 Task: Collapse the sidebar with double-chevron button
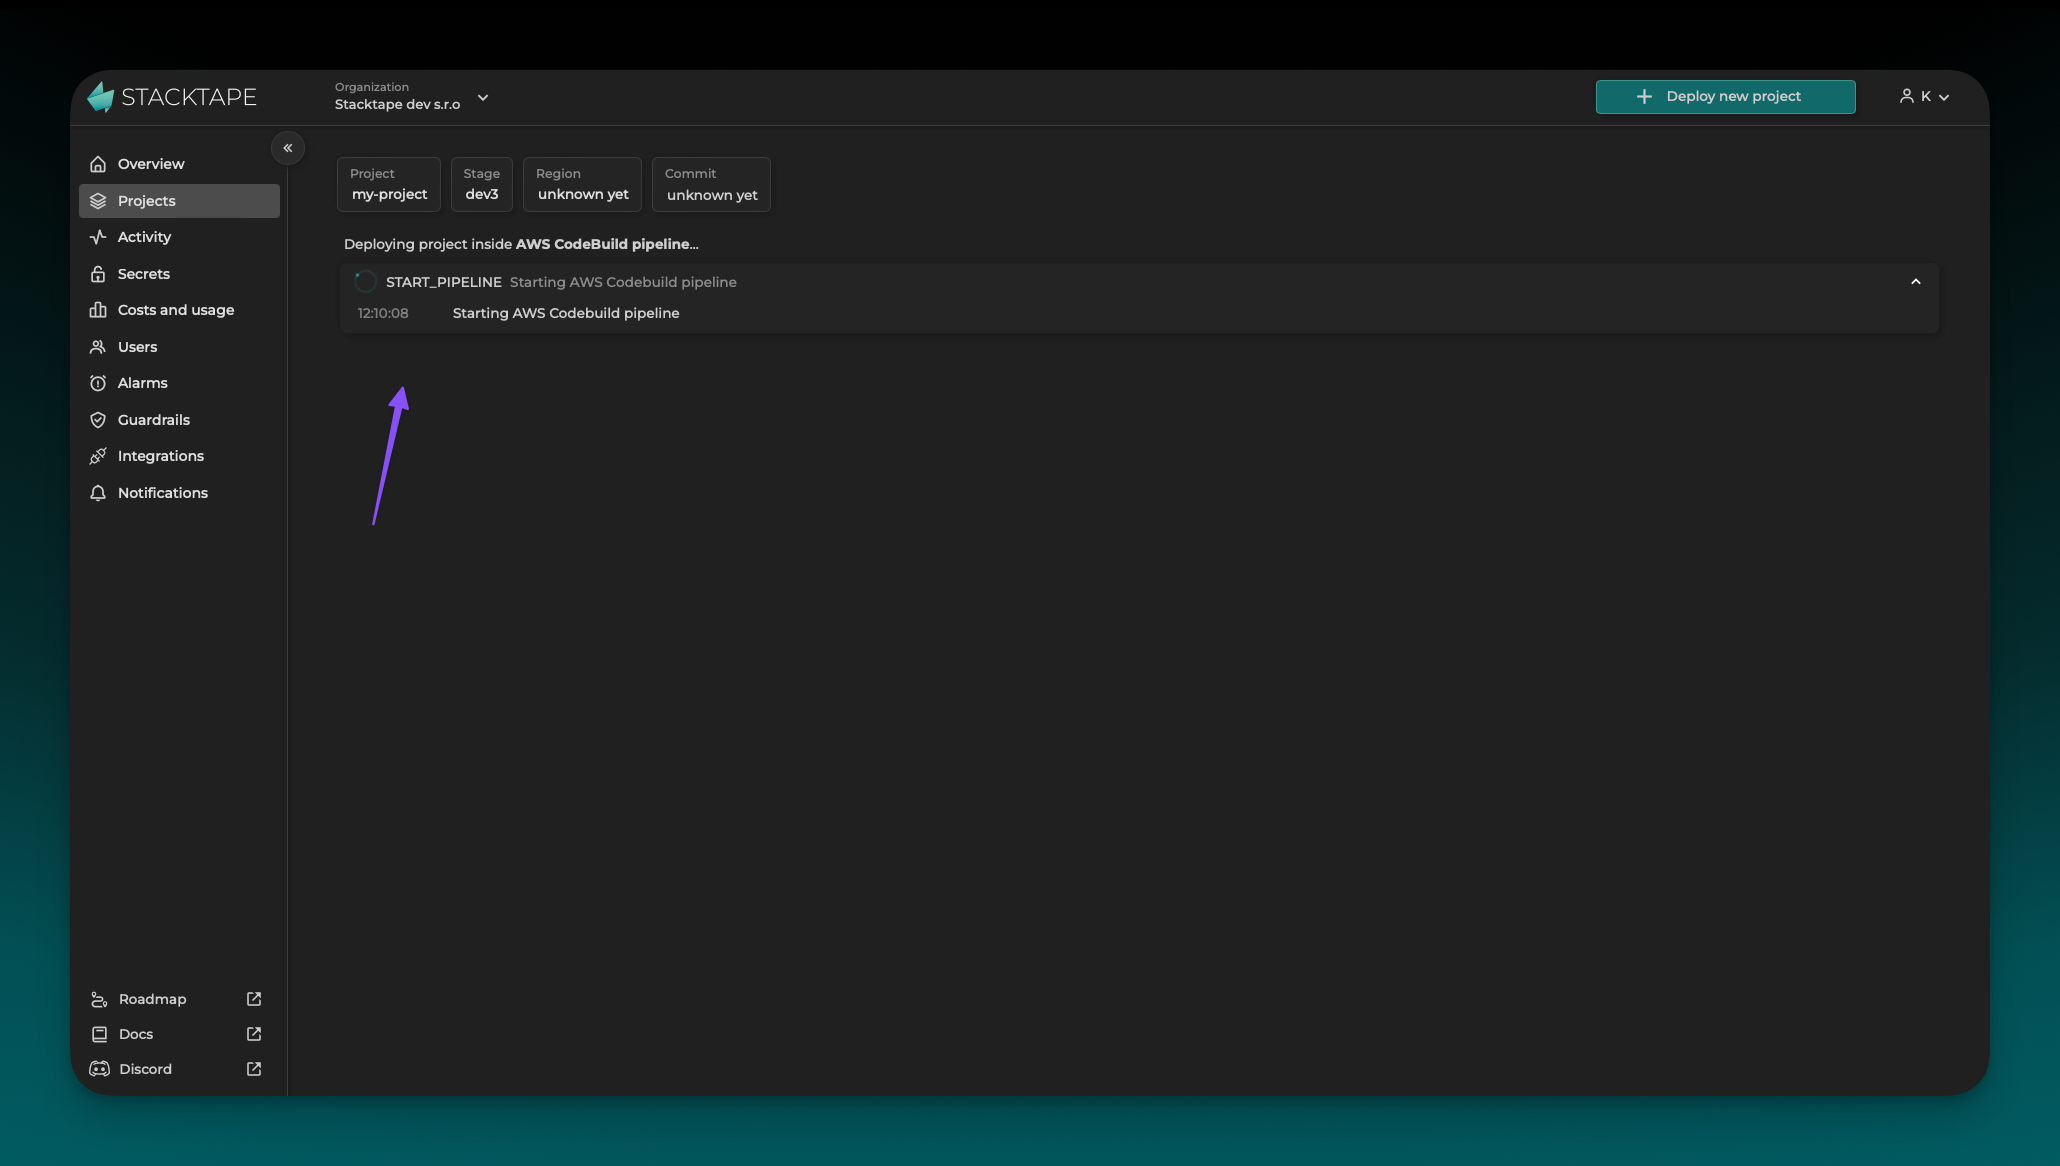point(288,148)
